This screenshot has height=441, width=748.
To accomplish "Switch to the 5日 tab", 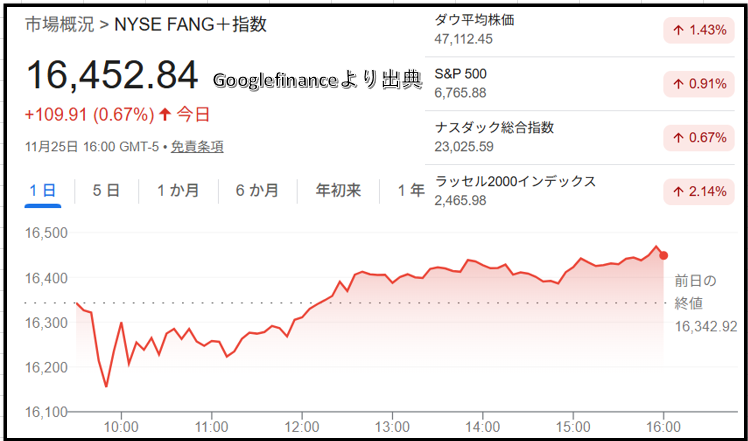I will (106, 190).
